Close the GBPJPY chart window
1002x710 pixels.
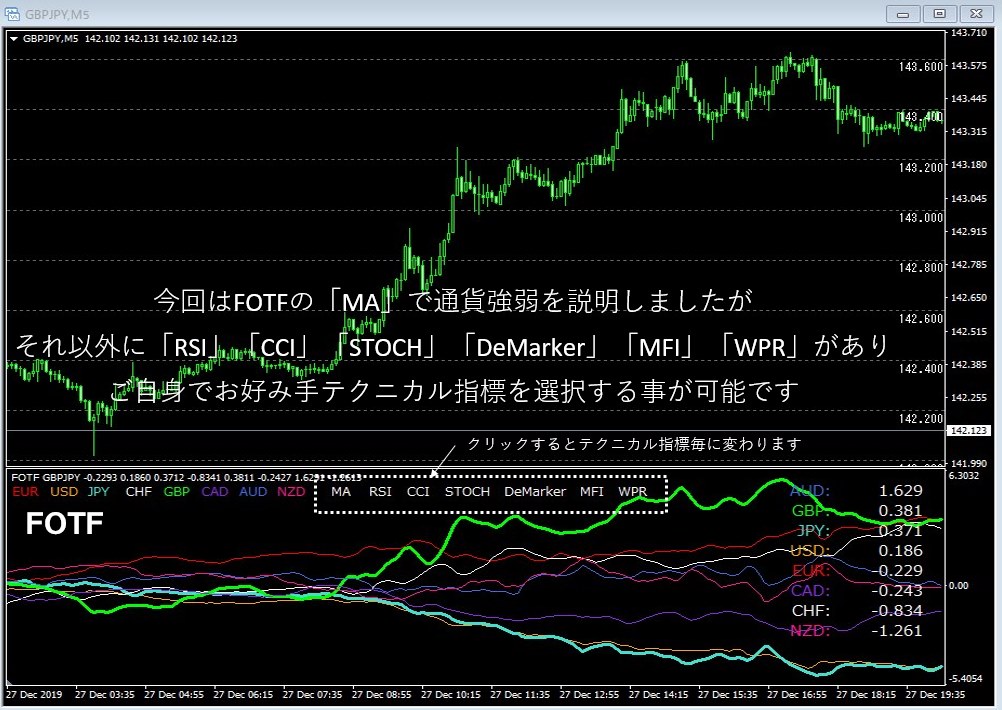pyautogui.click(x=976, y=13)
